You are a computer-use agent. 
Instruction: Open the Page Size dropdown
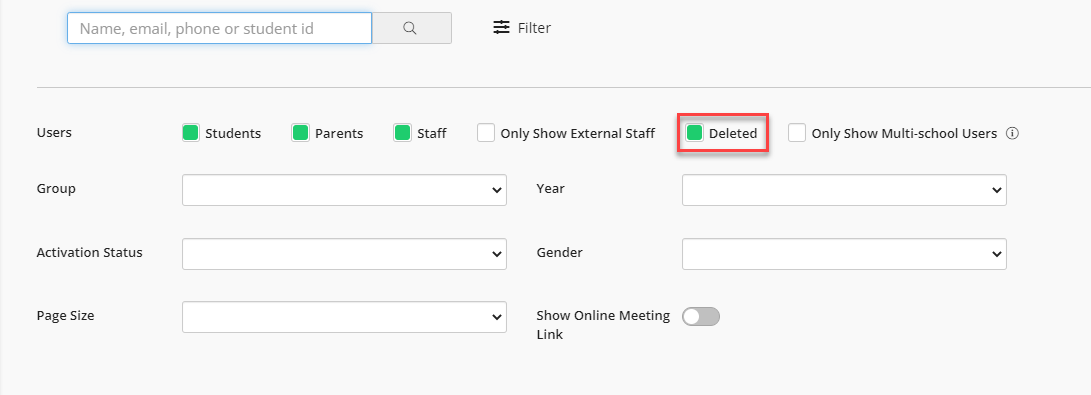[x=344, y=316]
